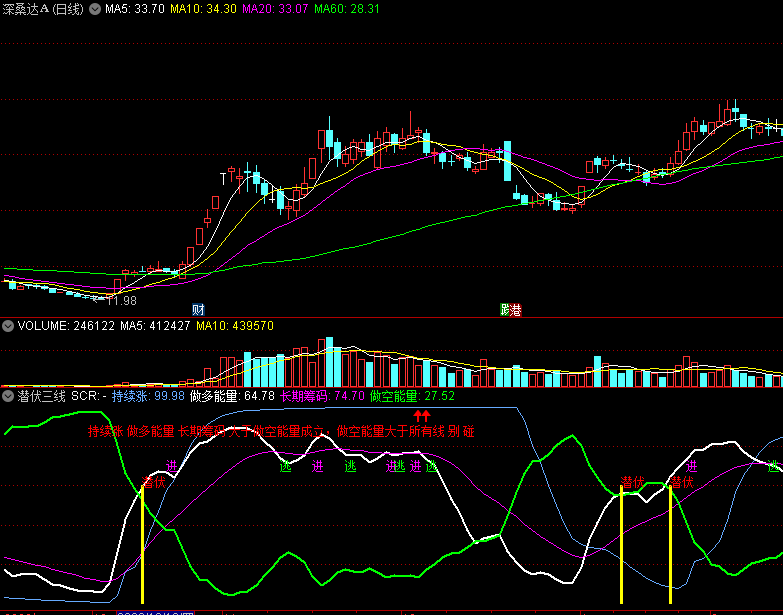Select the leftmost yellow vertical signal bar
The width and height of the screenshot is (783, 615).
coord(142,545)
